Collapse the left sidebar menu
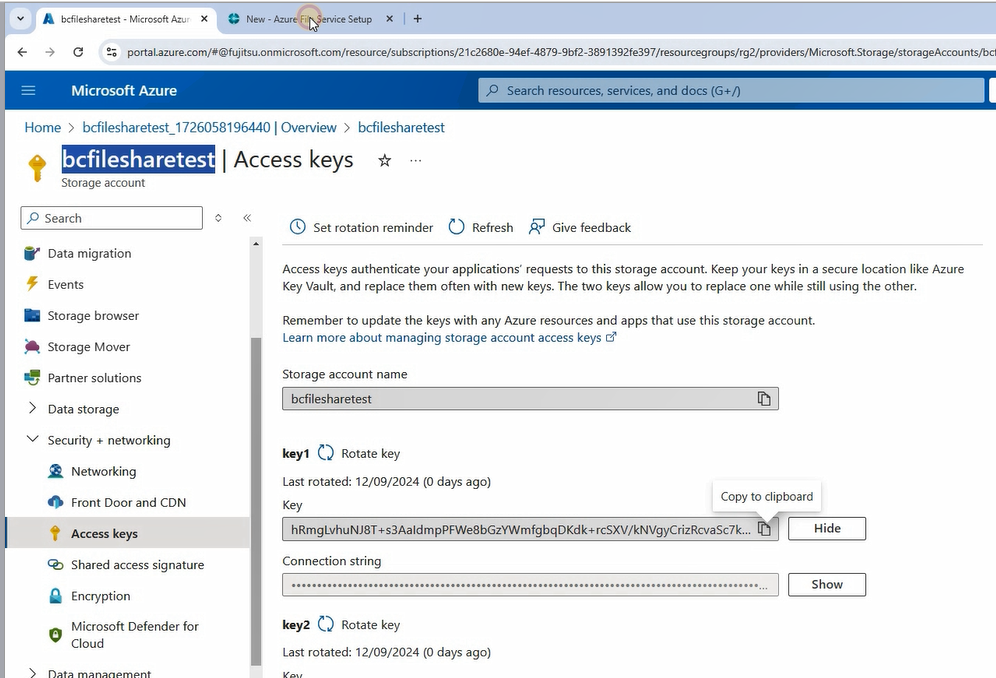The image size is (996, 678). [247, 218]
